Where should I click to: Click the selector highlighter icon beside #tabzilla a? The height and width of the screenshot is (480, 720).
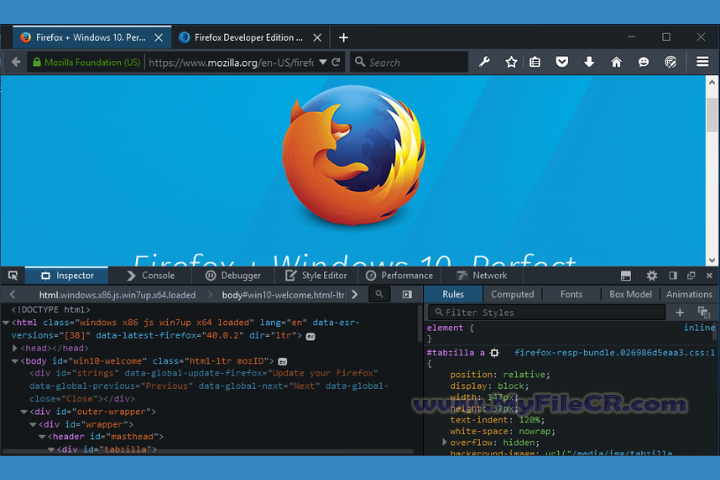(x=495, y=353)
